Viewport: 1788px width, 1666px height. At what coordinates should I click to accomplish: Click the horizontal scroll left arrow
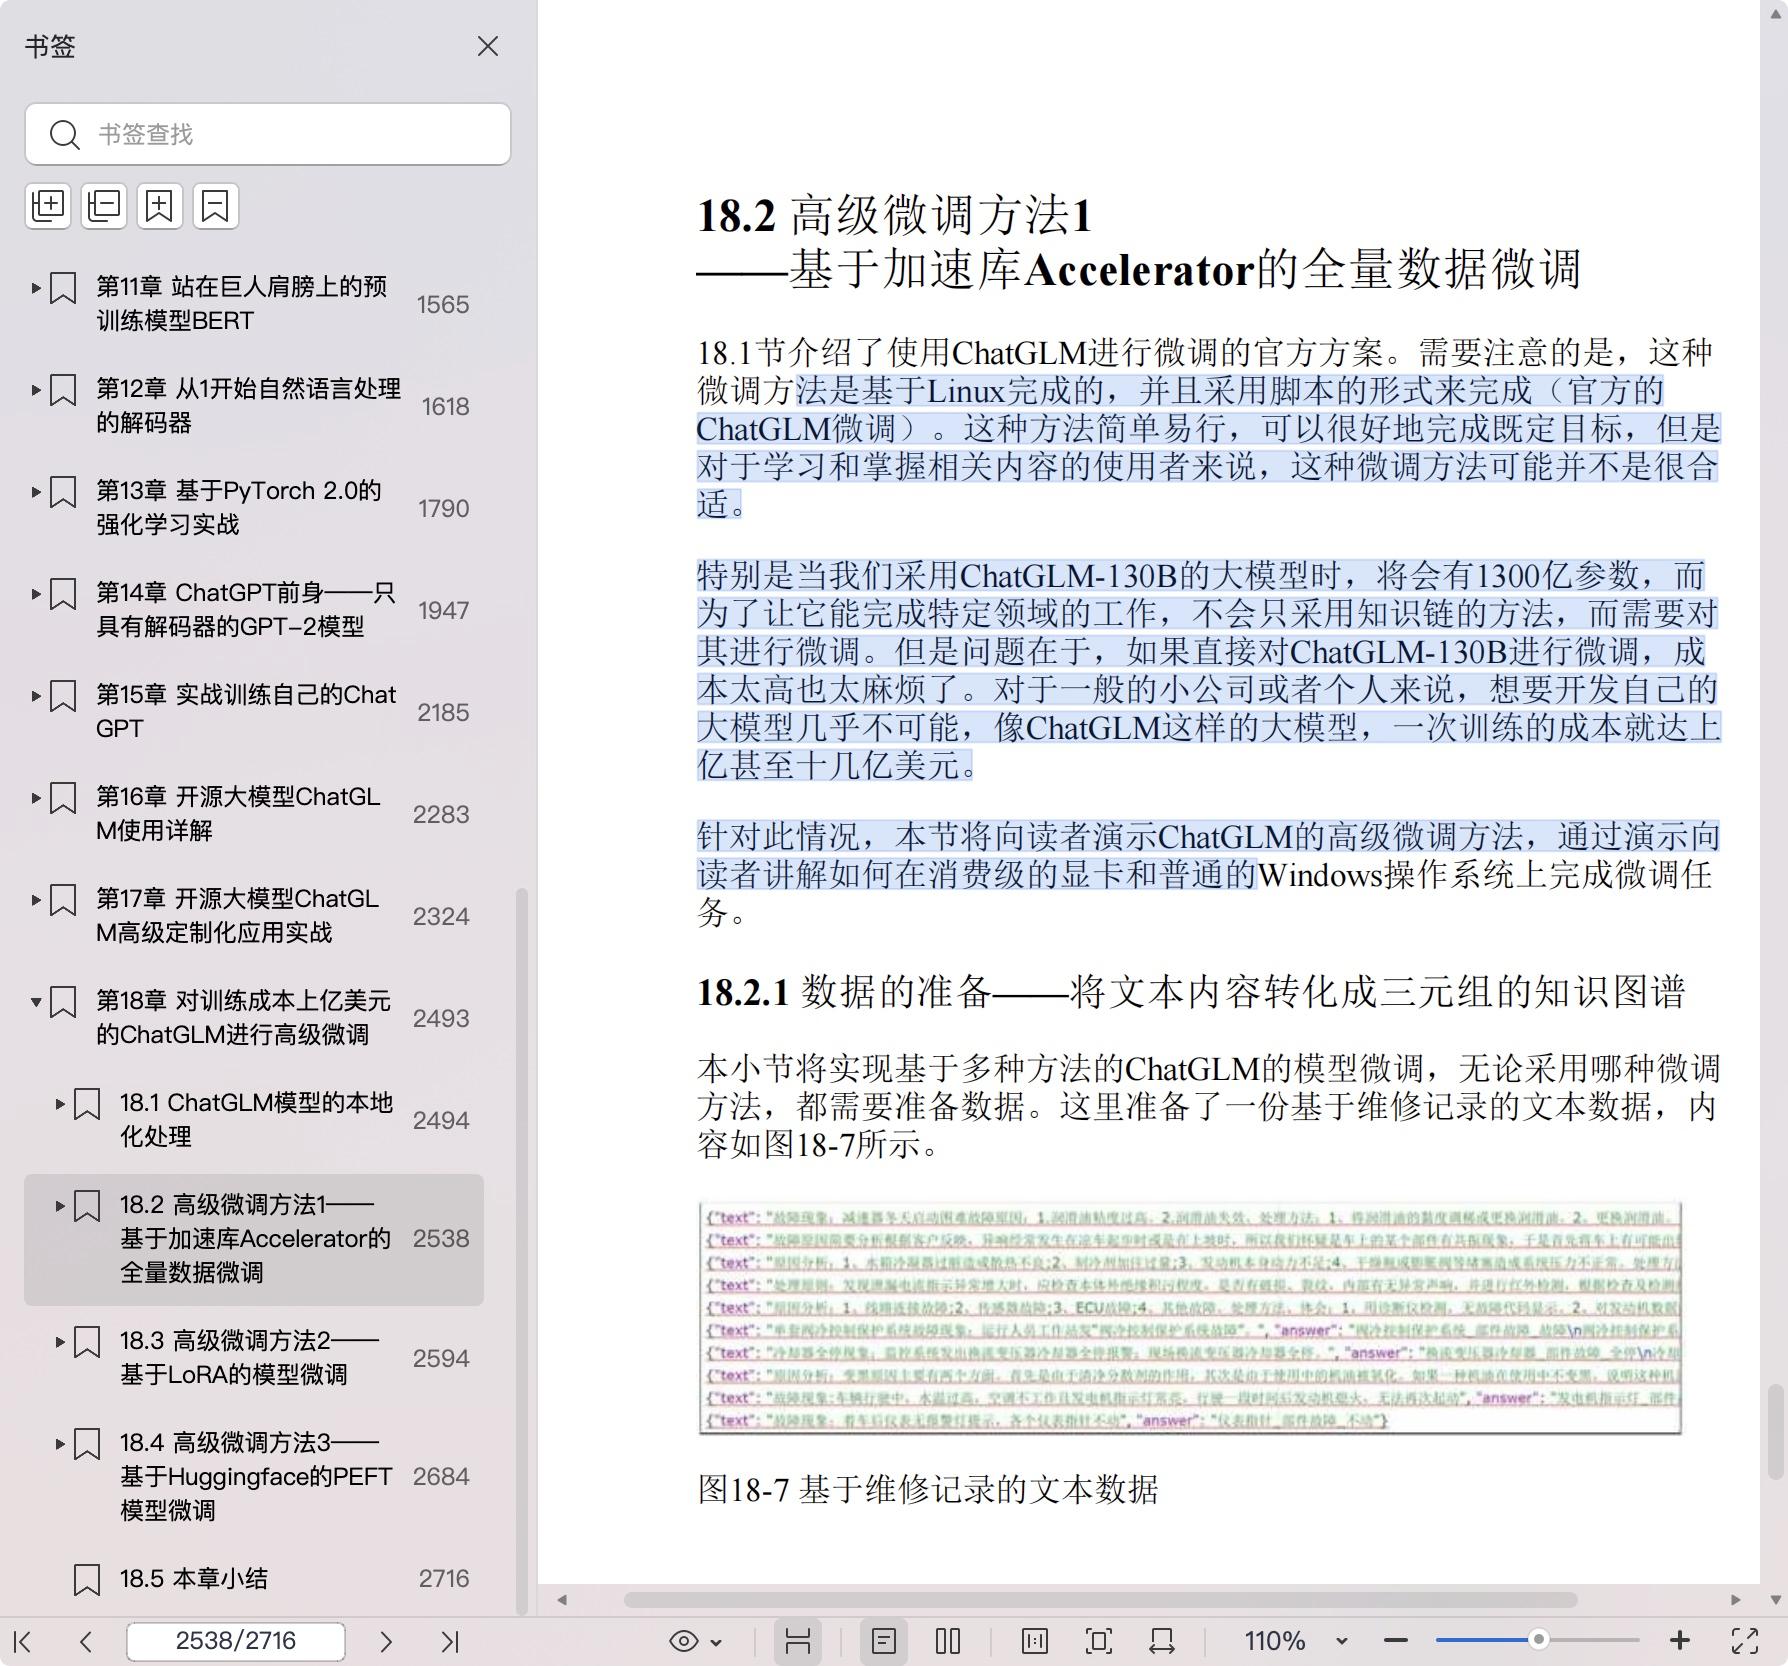562,1600
